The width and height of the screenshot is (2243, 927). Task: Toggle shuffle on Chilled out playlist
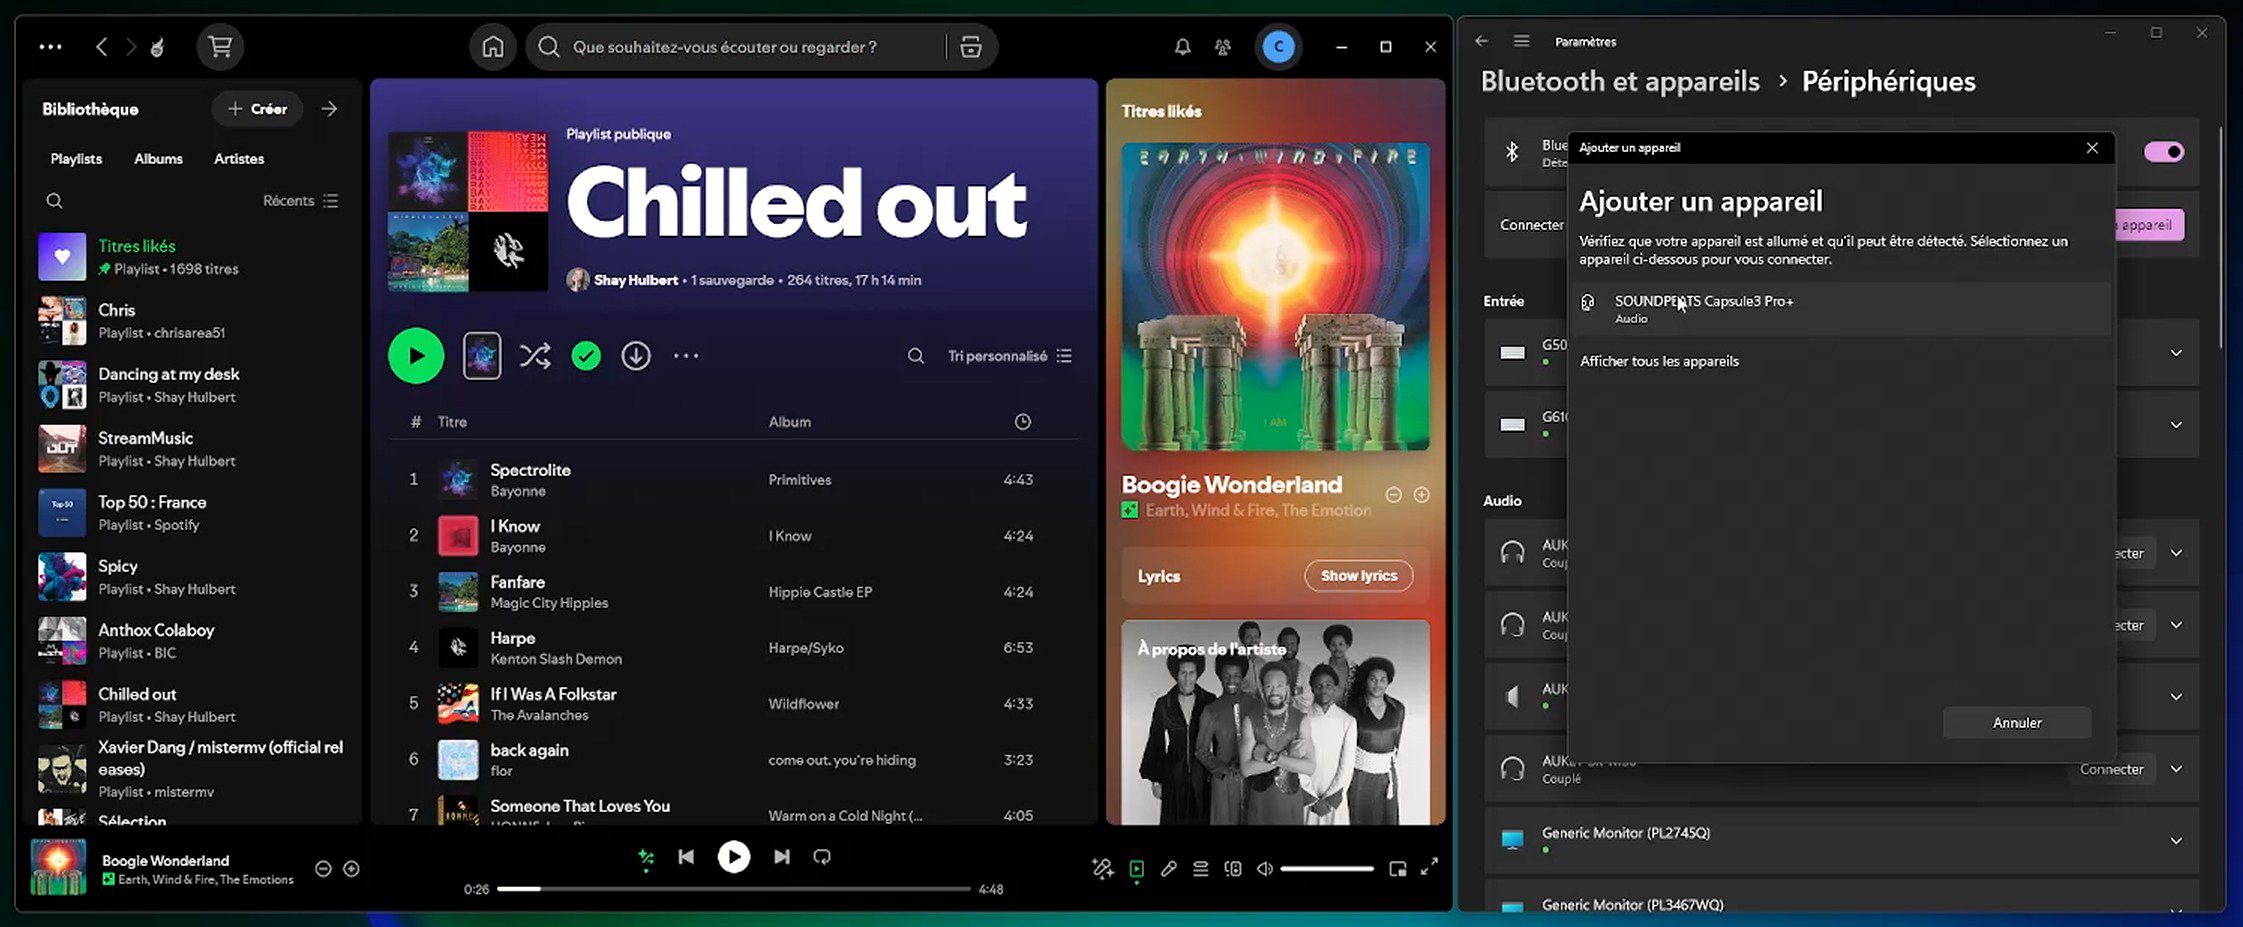535,355
